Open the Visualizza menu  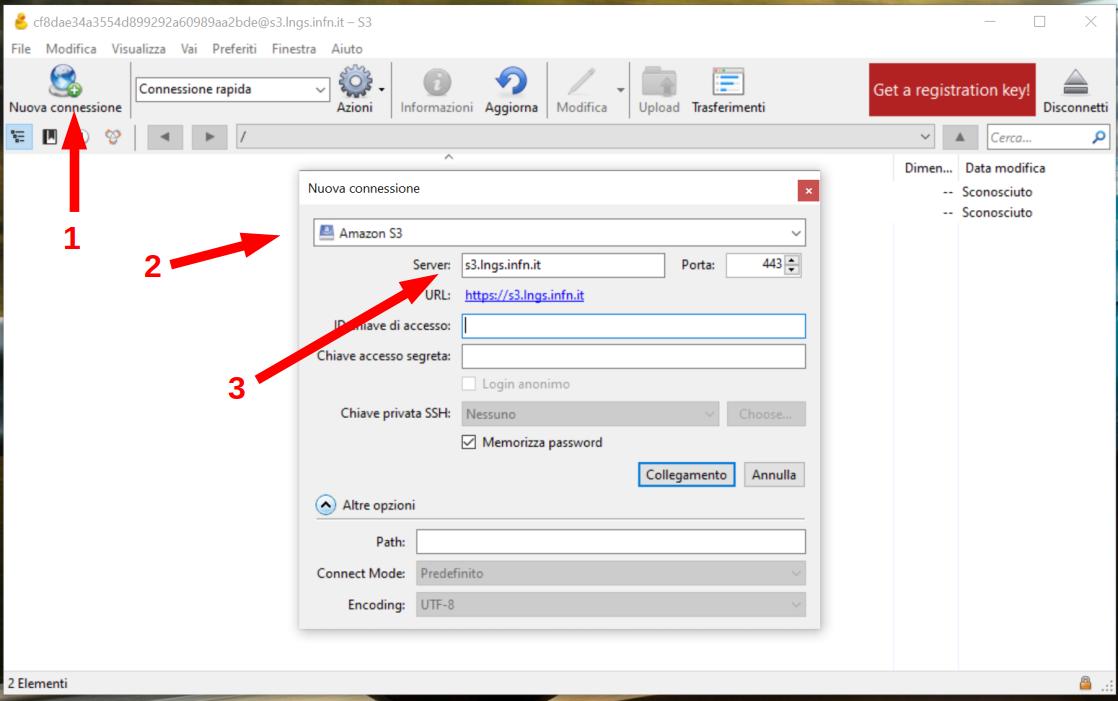click(141, 48)
